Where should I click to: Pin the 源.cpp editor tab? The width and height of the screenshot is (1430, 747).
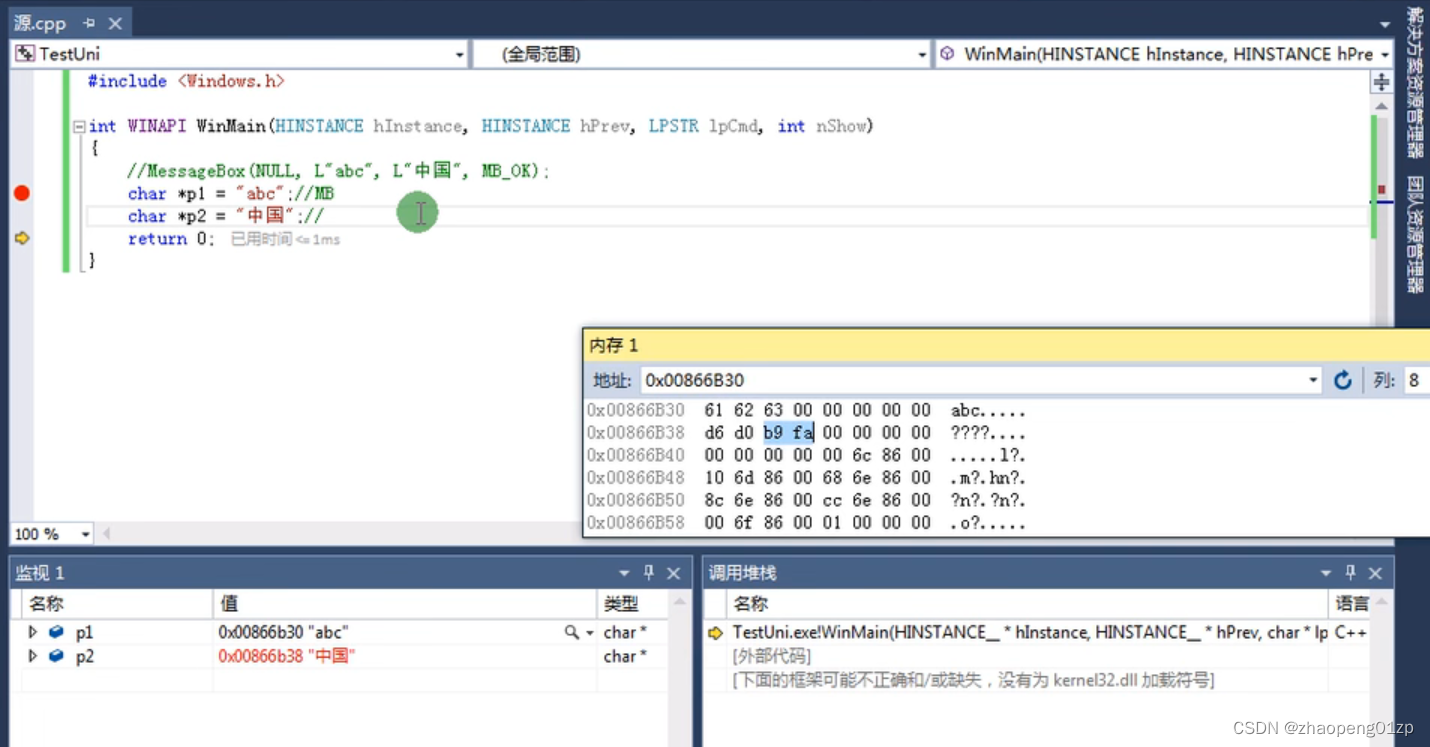(89, 23)
